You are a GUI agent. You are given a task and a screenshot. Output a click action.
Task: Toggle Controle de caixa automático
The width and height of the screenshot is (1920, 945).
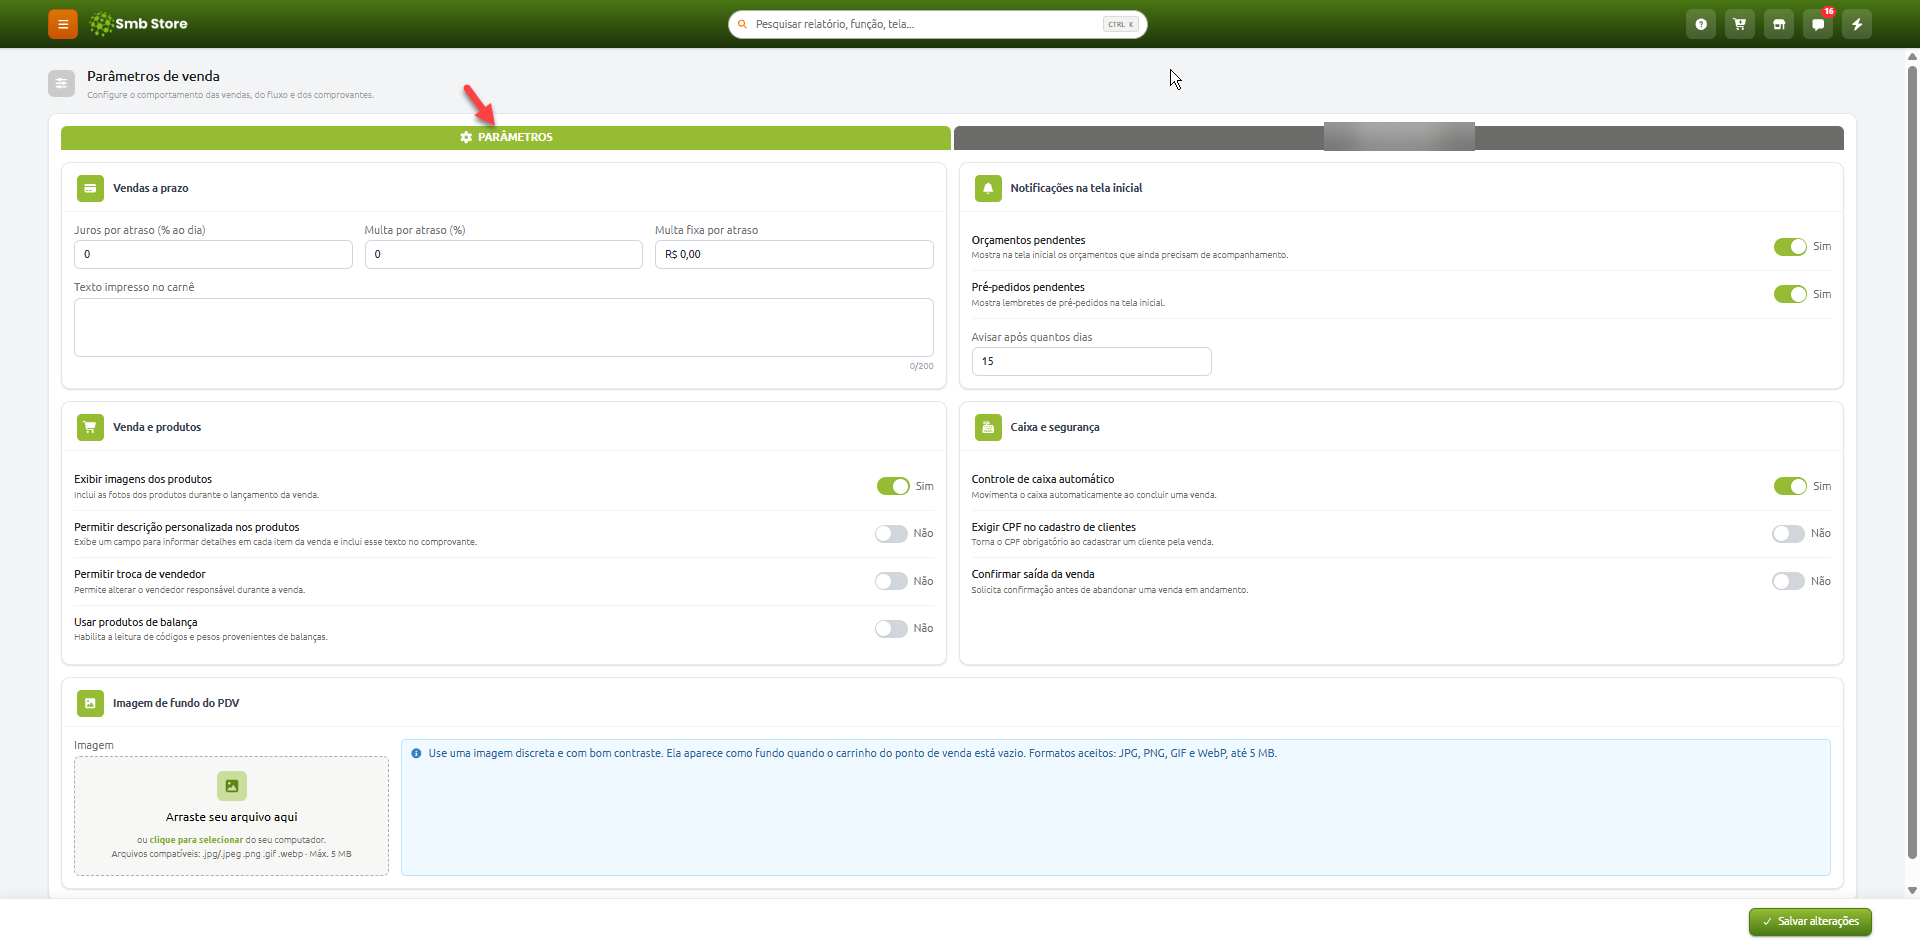pos(1790,486)
